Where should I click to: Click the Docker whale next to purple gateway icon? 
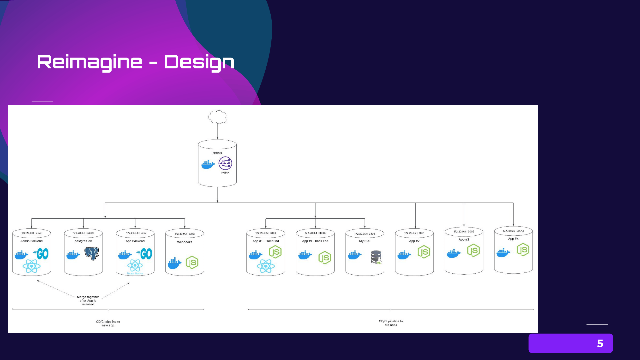point(208,164)
